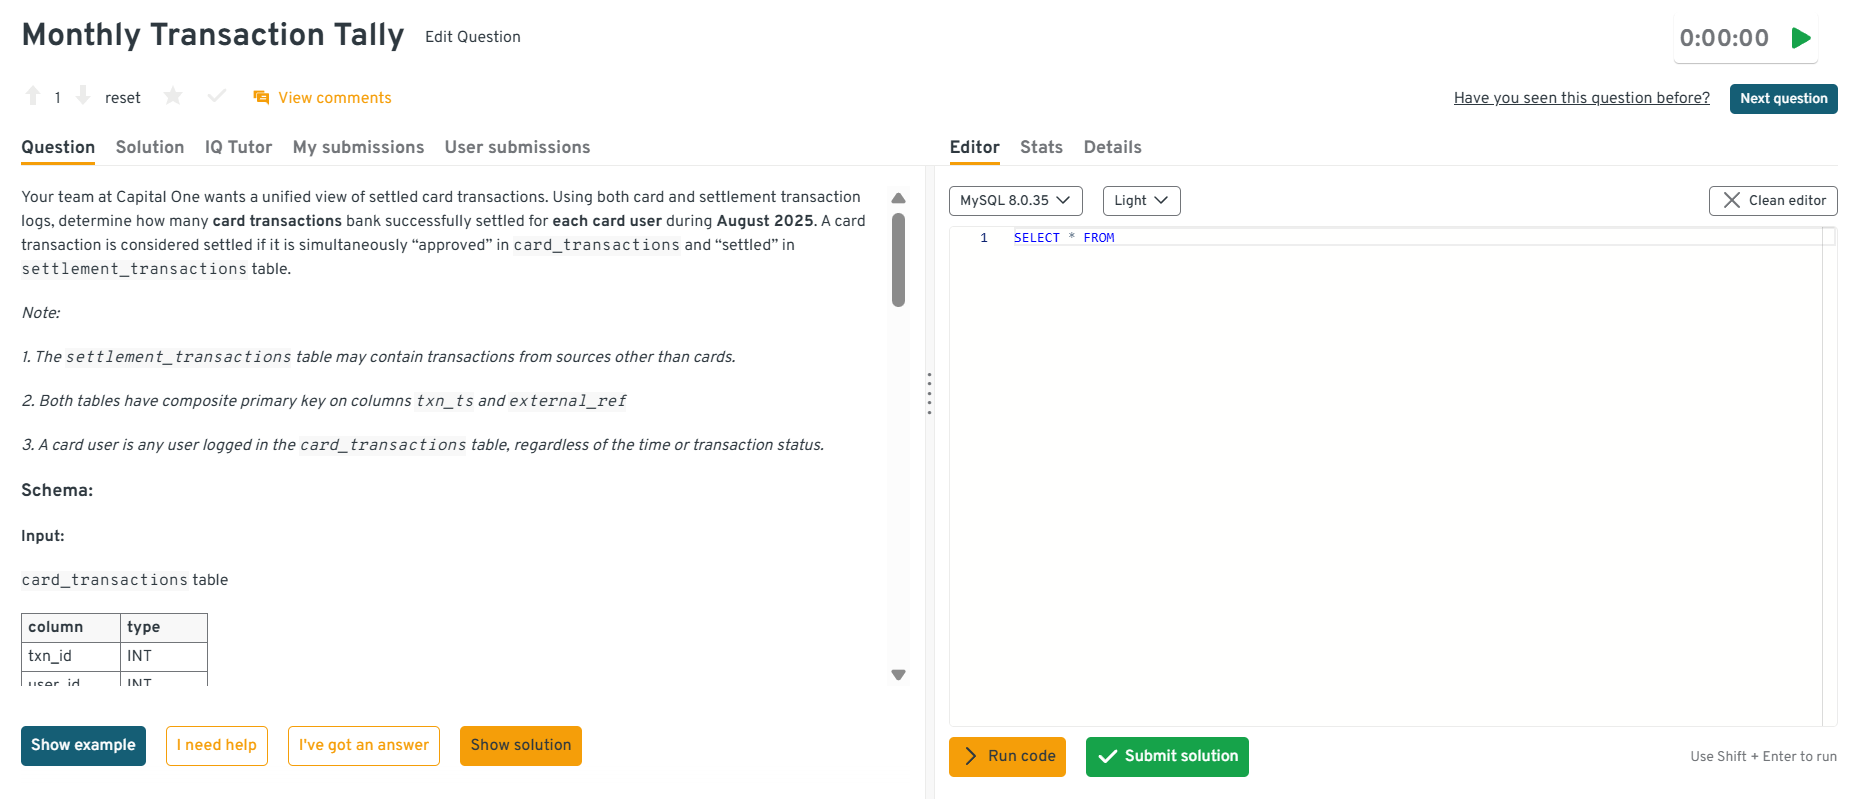Start the timer with the green play icon

point(1801,38)
